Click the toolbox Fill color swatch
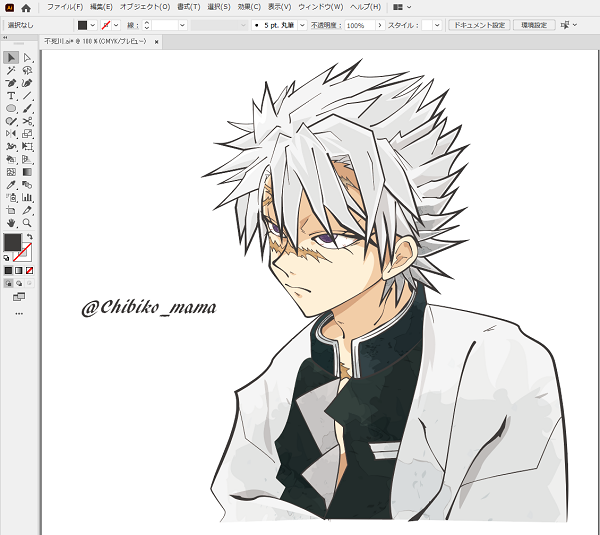Image resolution: width=600 pixels, height=535 pixels. (12, 242)
